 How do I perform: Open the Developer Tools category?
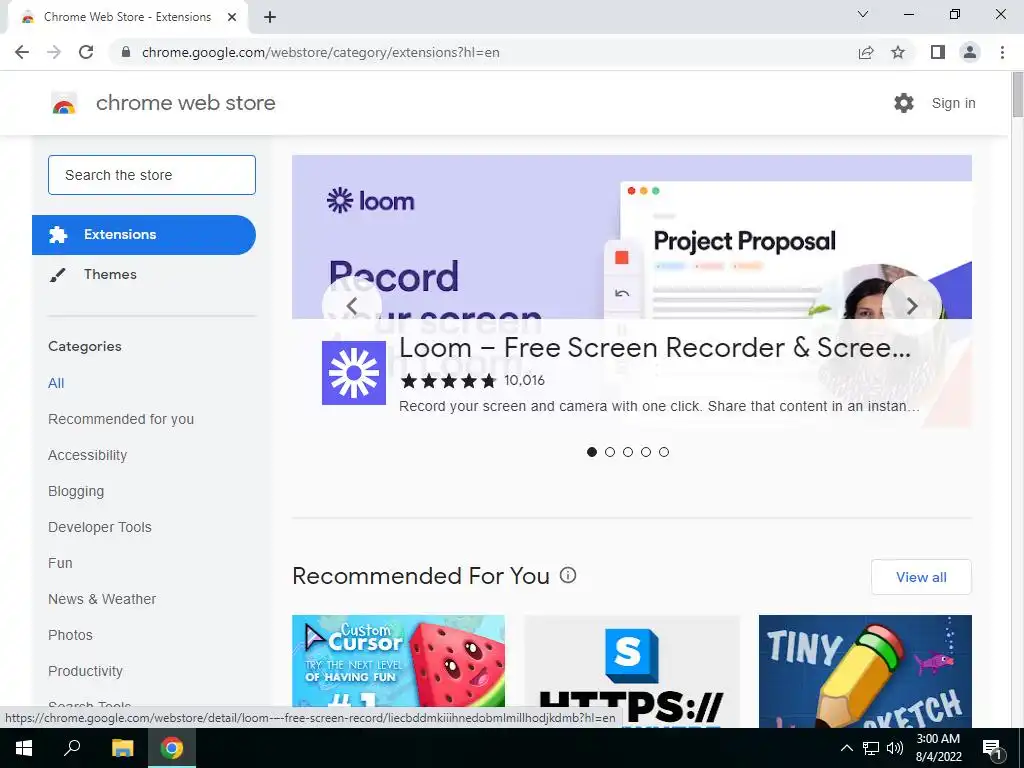pos(100,527)
